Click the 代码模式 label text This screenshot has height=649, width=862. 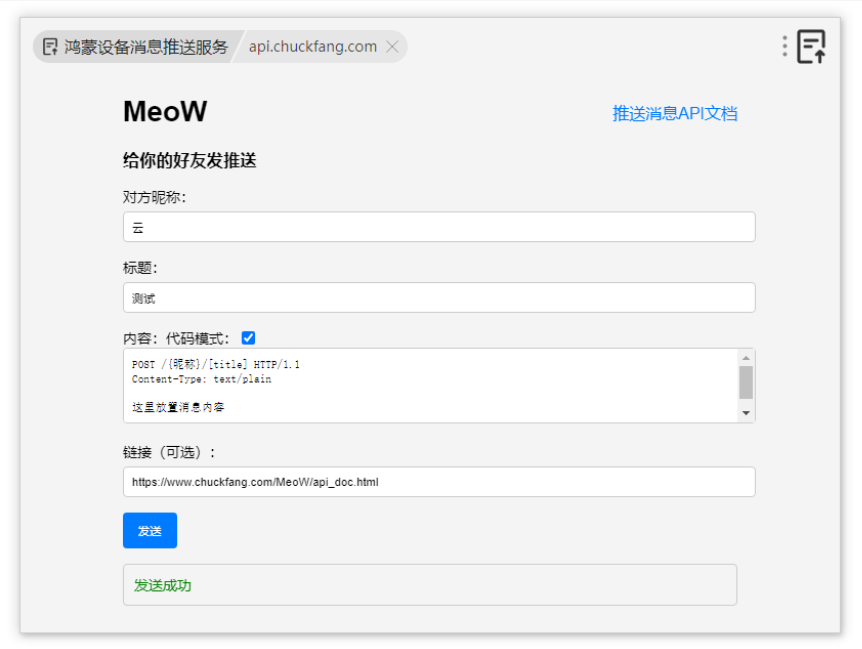pyautogui.click(x=198, y=338)
